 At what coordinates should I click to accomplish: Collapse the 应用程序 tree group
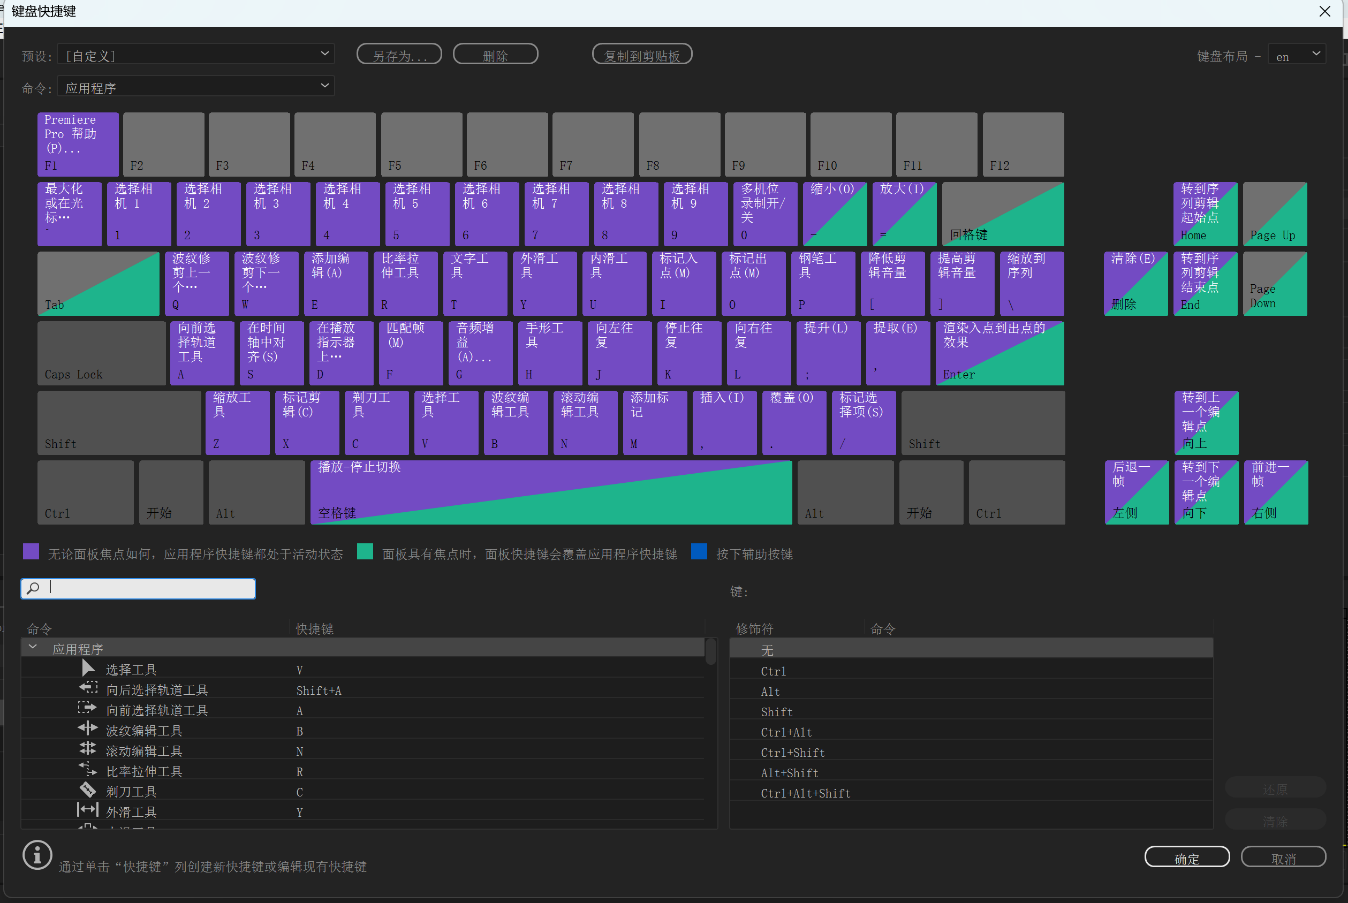click(x=33, y=648)
